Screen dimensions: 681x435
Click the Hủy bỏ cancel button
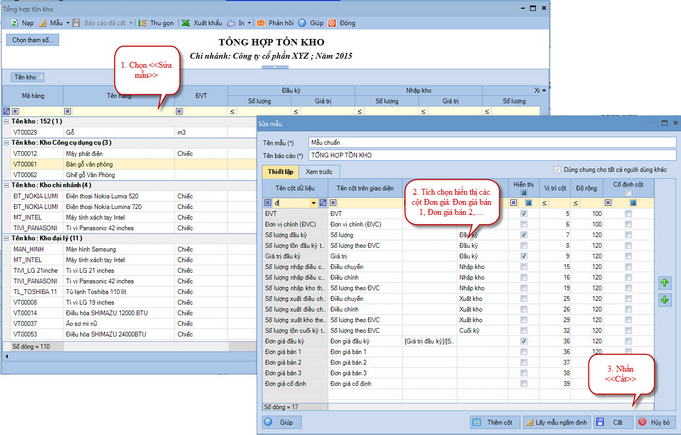pos(655,422)
